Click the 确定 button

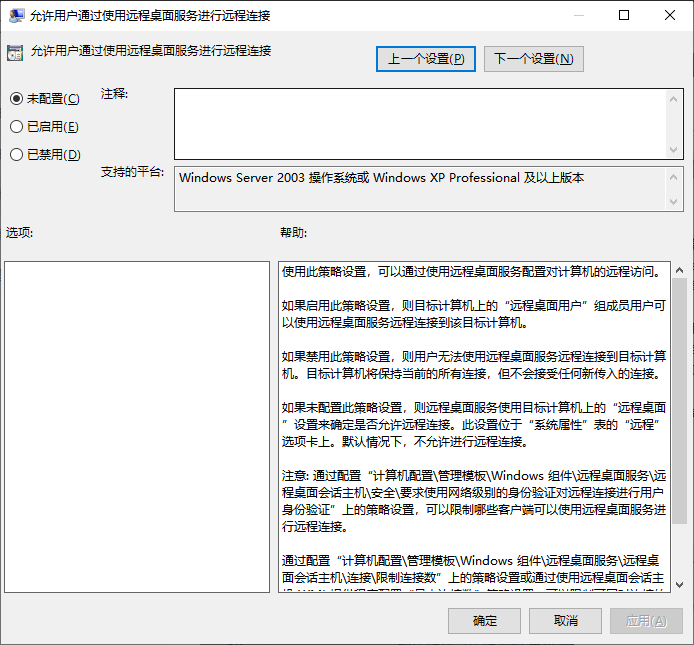484,621
